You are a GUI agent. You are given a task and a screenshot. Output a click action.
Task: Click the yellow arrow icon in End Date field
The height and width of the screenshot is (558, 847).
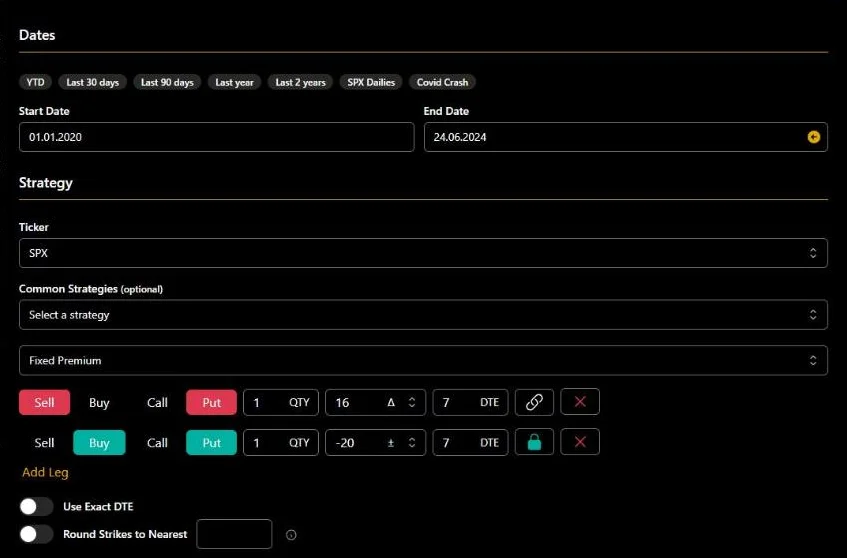coord(814,137)
